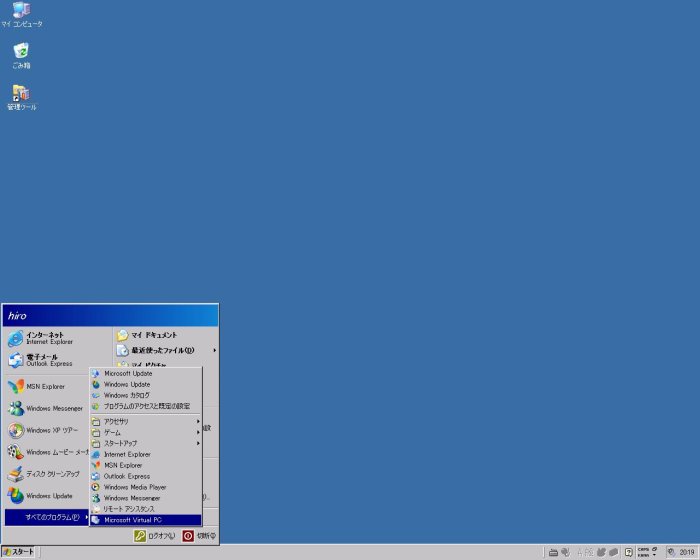This screenshot has width=700, height=560.
Task: Click the 切断 button
Action: pos(199,536)
